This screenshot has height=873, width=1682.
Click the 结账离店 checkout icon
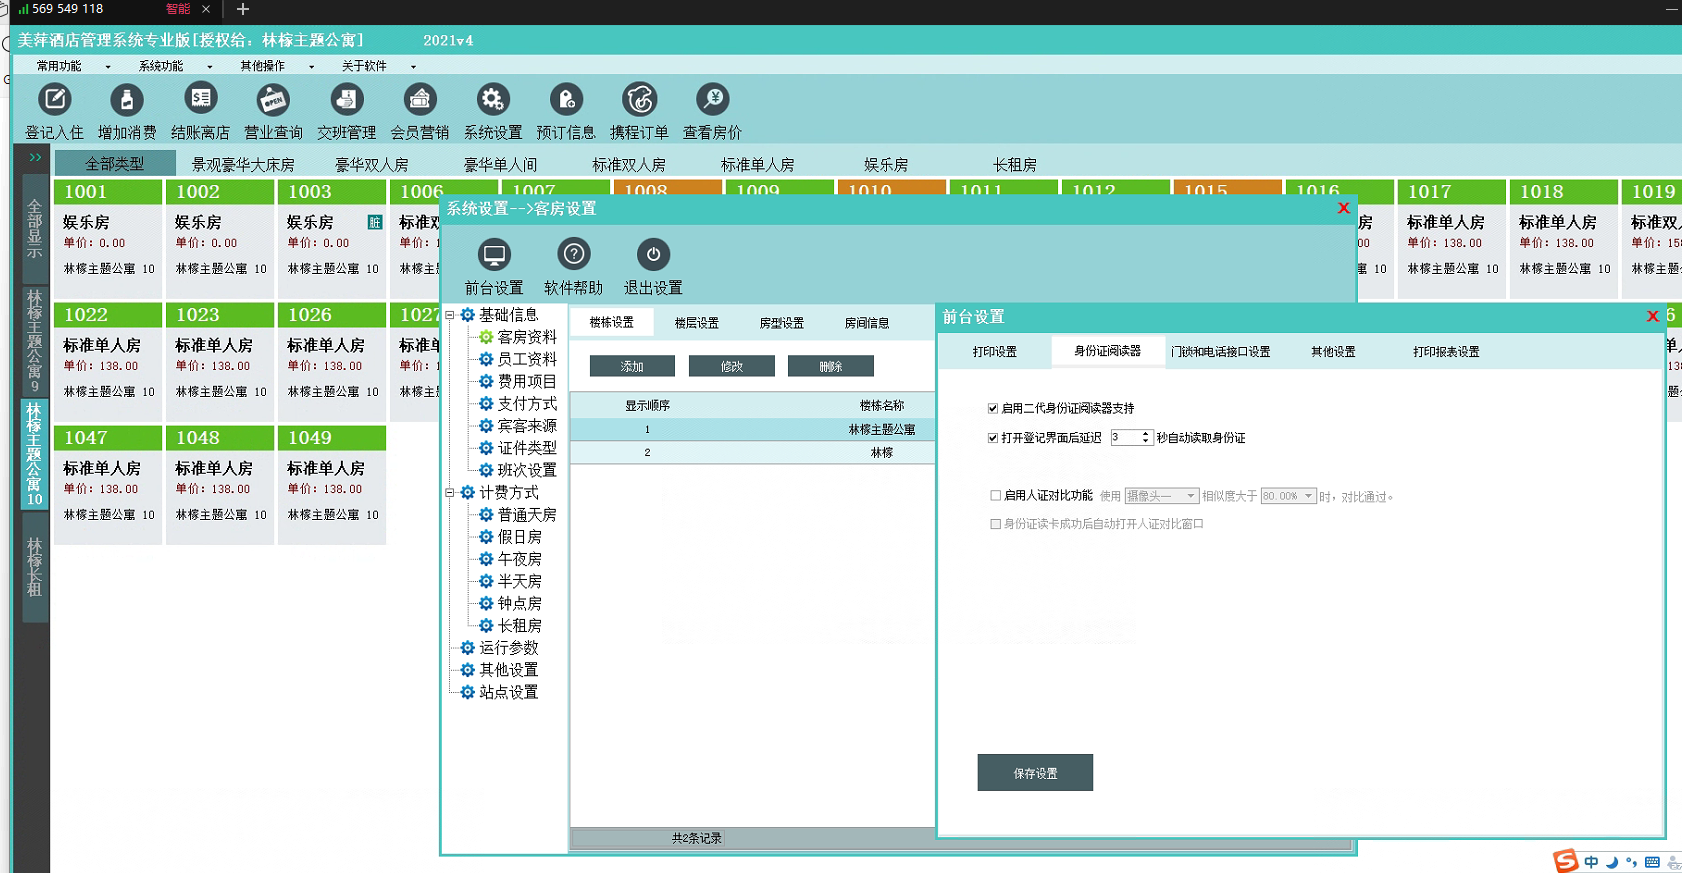[x=200, y=100]
